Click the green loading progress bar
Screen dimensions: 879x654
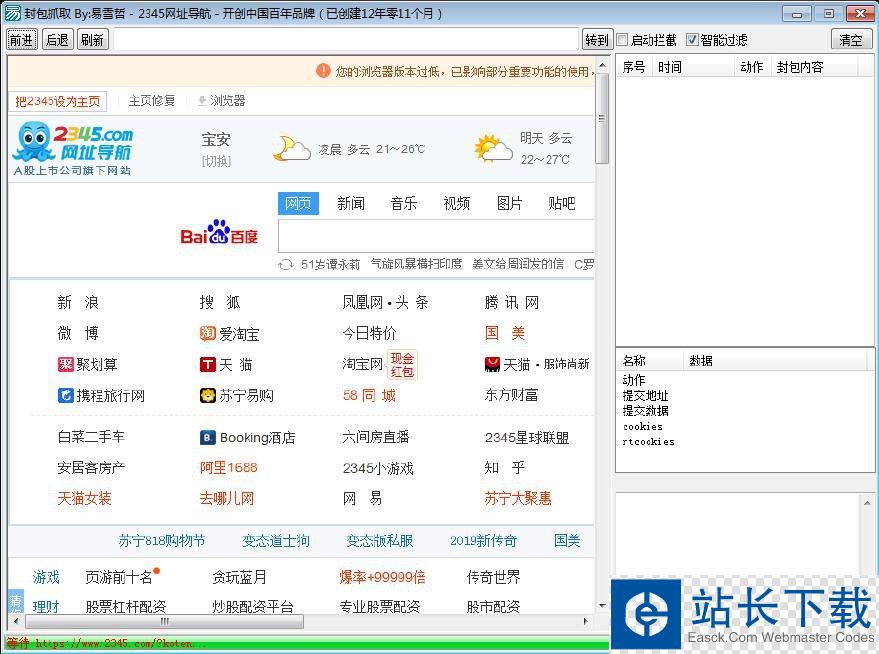307,644
